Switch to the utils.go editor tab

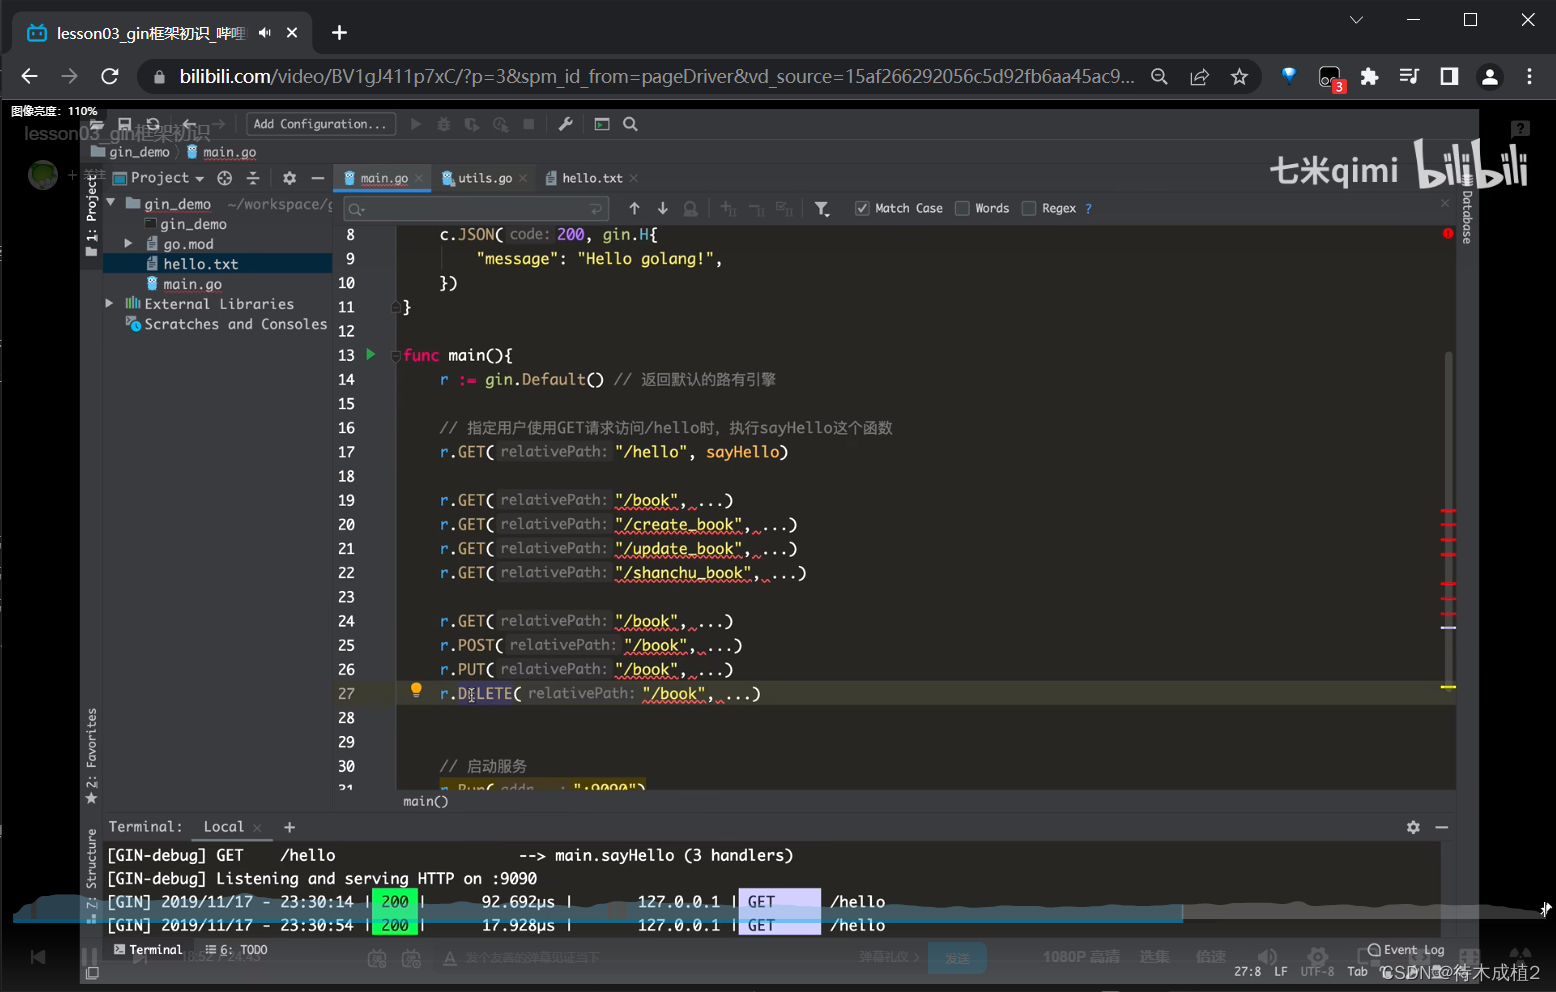click(484, 178)
